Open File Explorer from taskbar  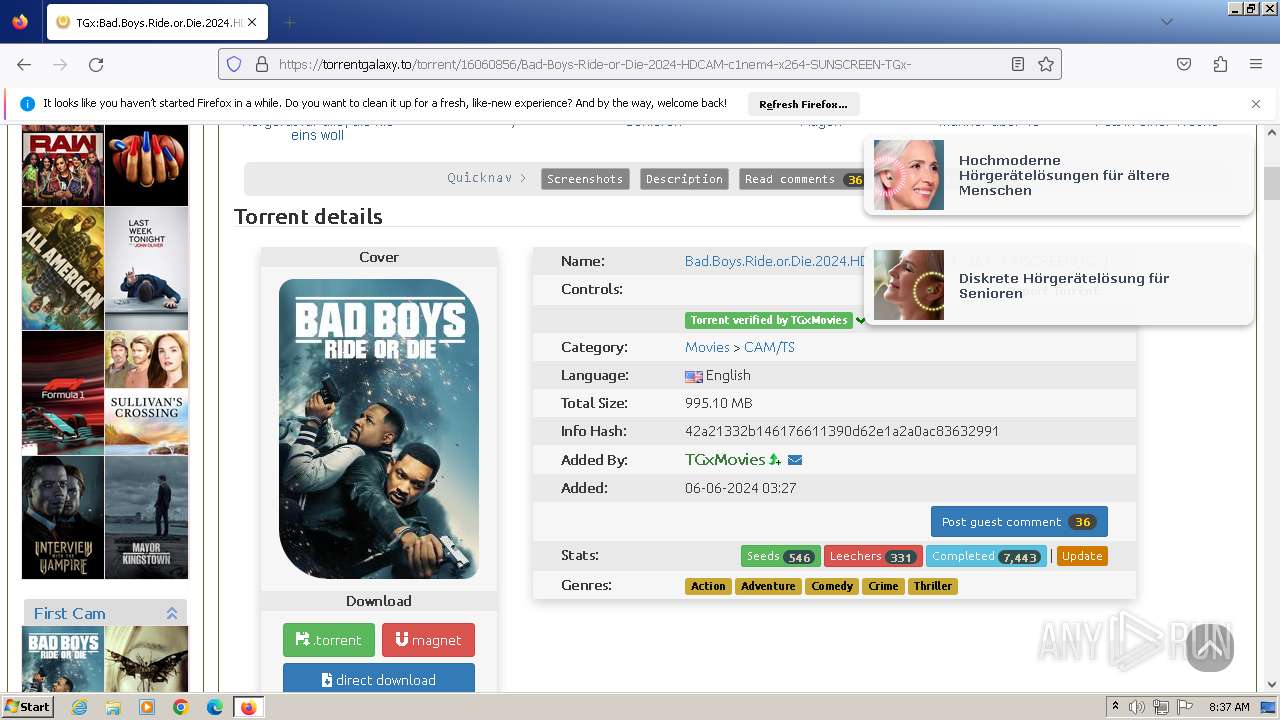(113, 707)
